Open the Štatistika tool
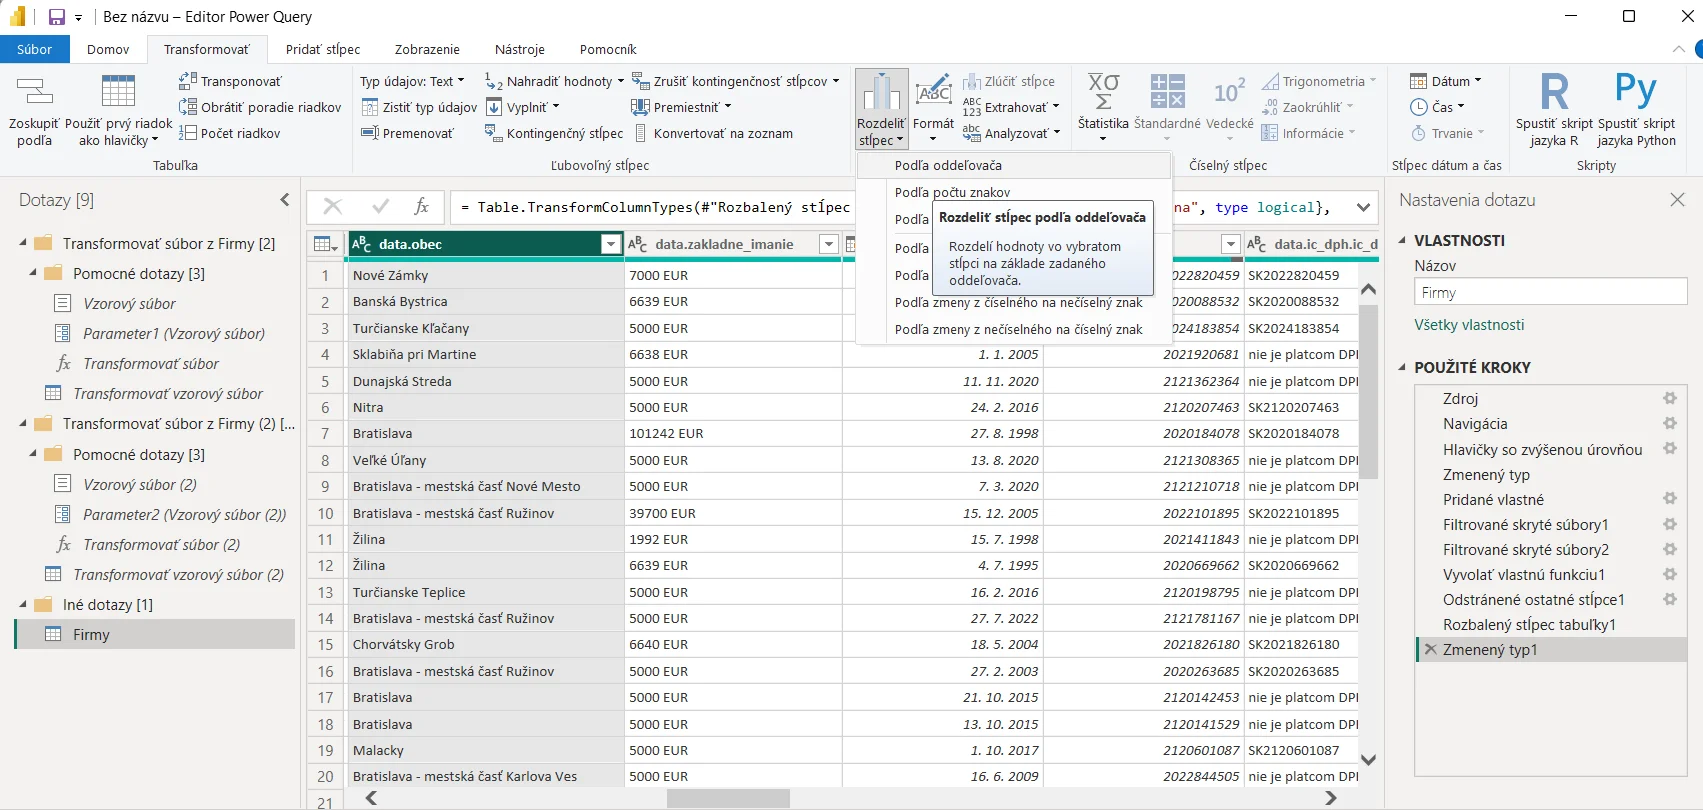The width and height of the screenshot is (1703, 810). [1103, 108]
